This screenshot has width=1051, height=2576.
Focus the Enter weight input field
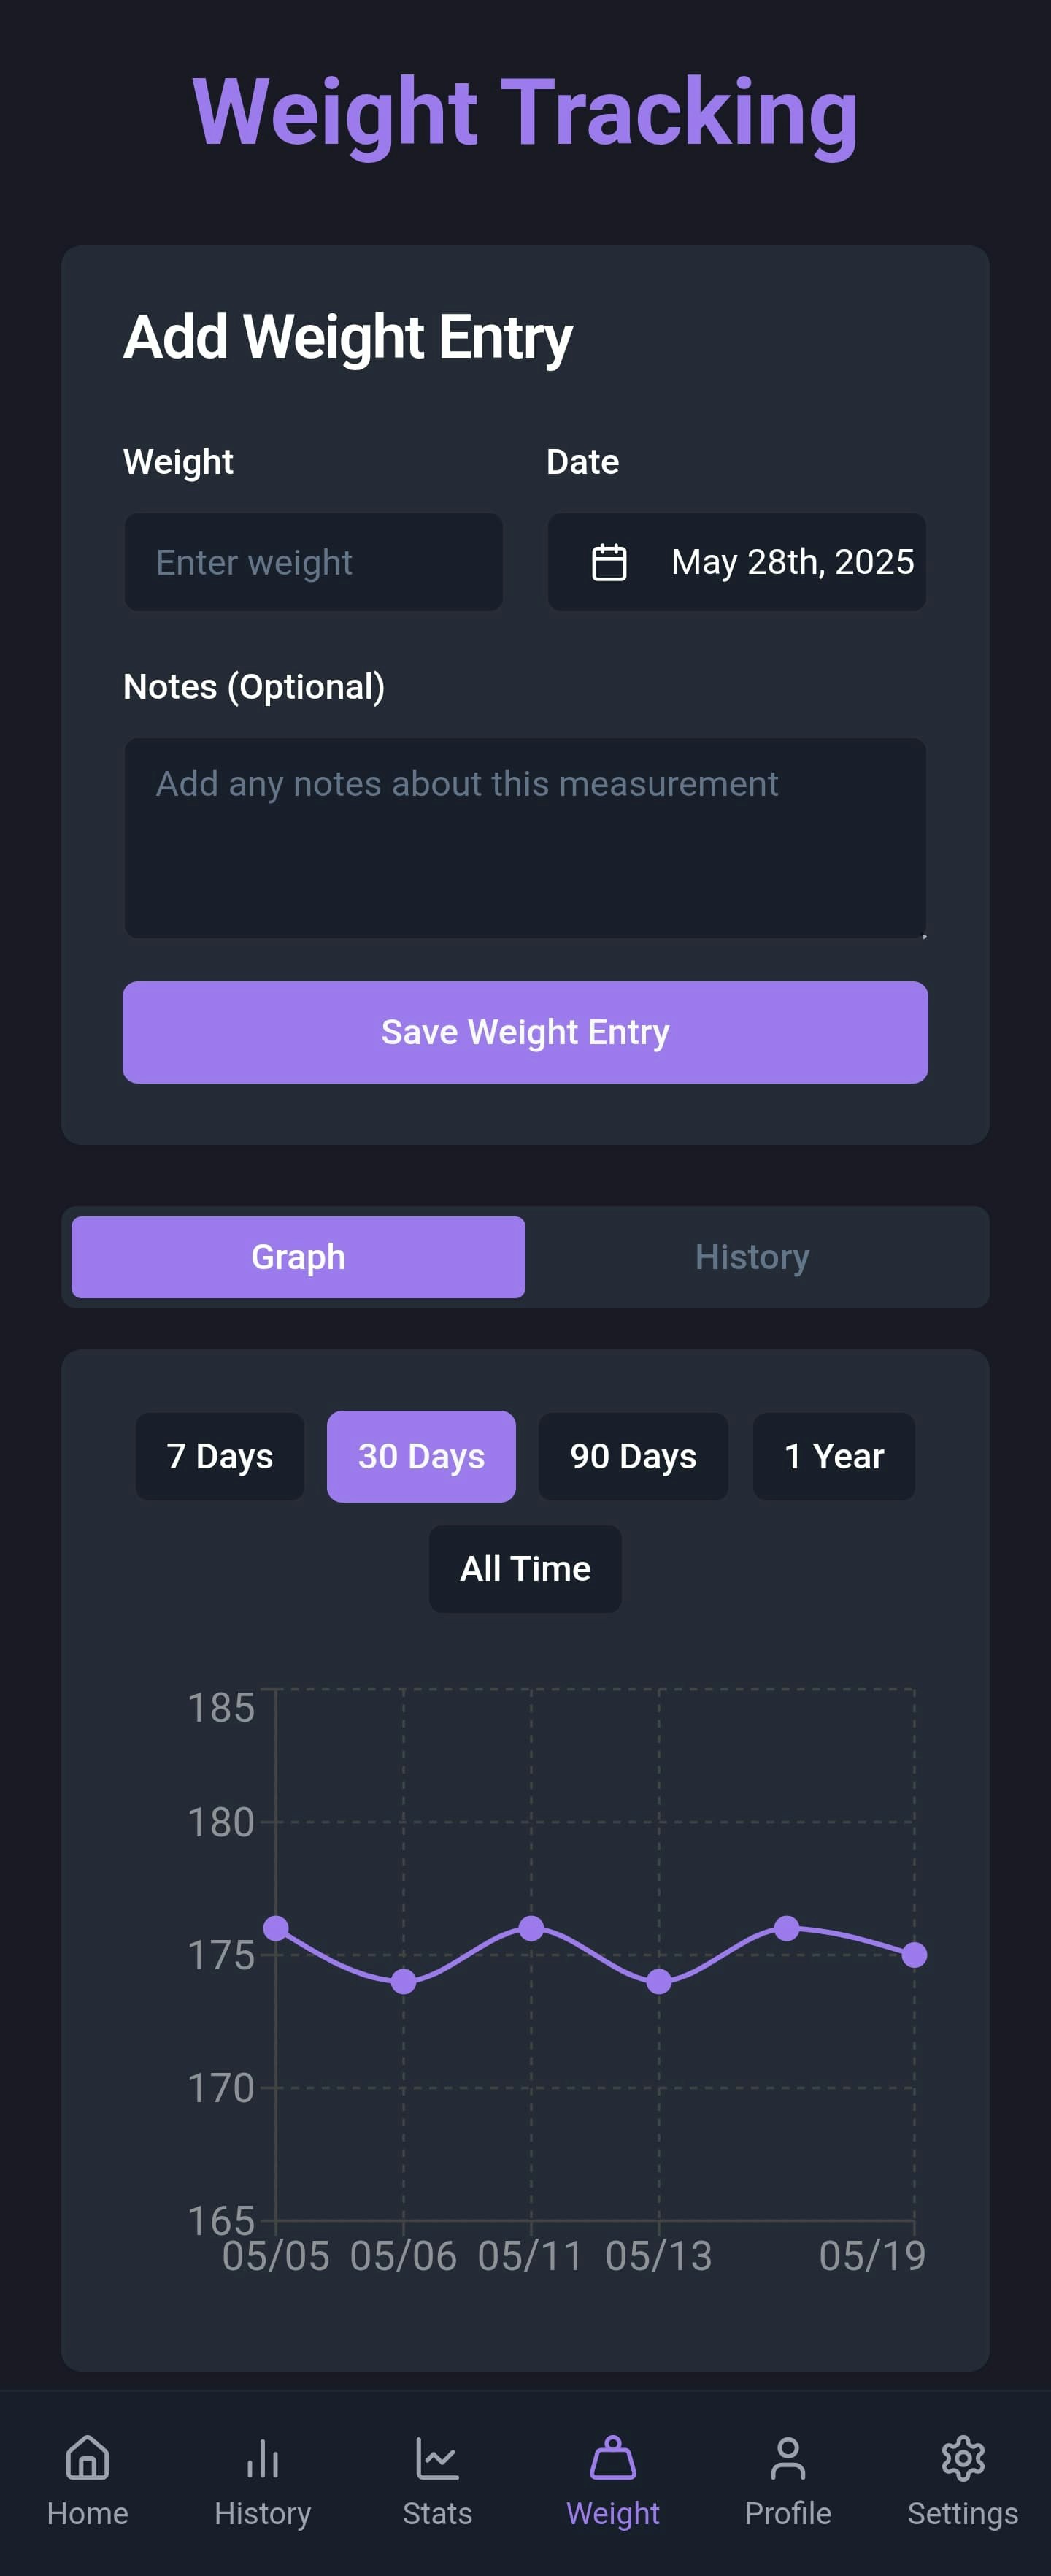point(313,562)
